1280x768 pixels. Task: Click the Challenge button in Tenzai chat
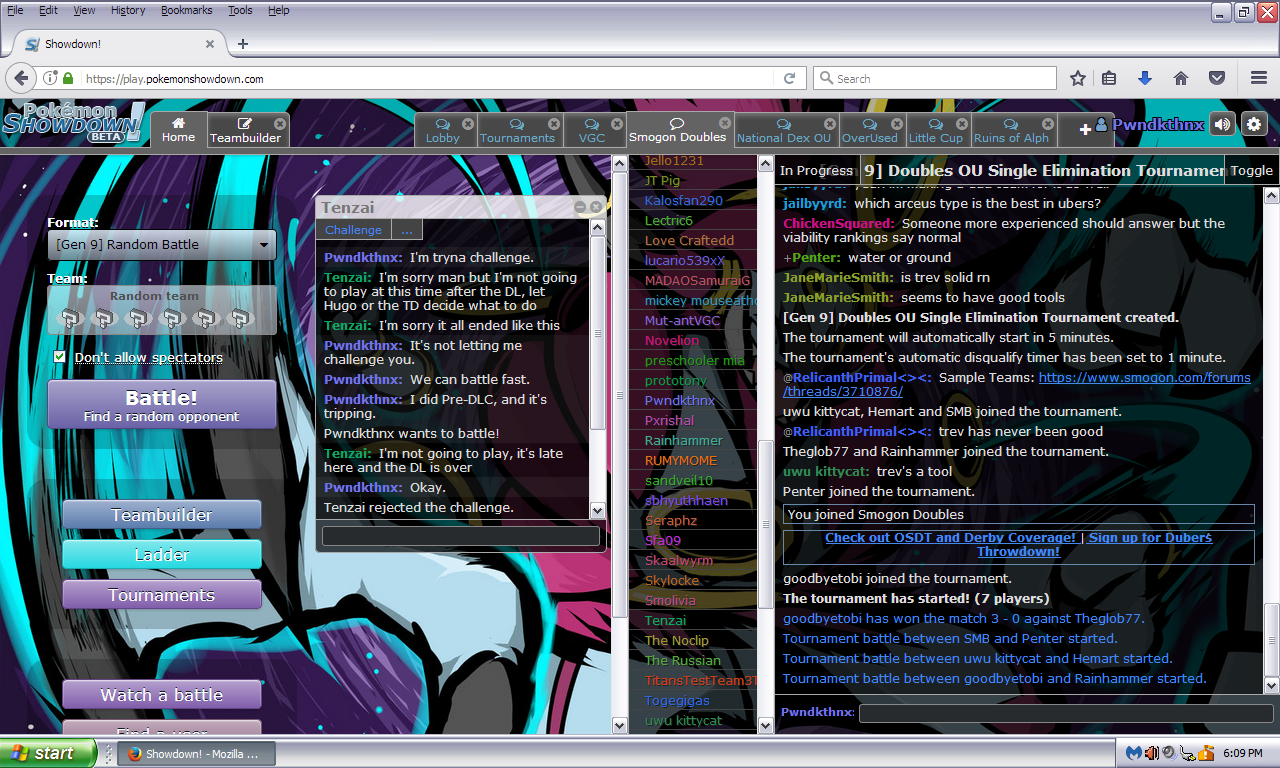point(353,230)
